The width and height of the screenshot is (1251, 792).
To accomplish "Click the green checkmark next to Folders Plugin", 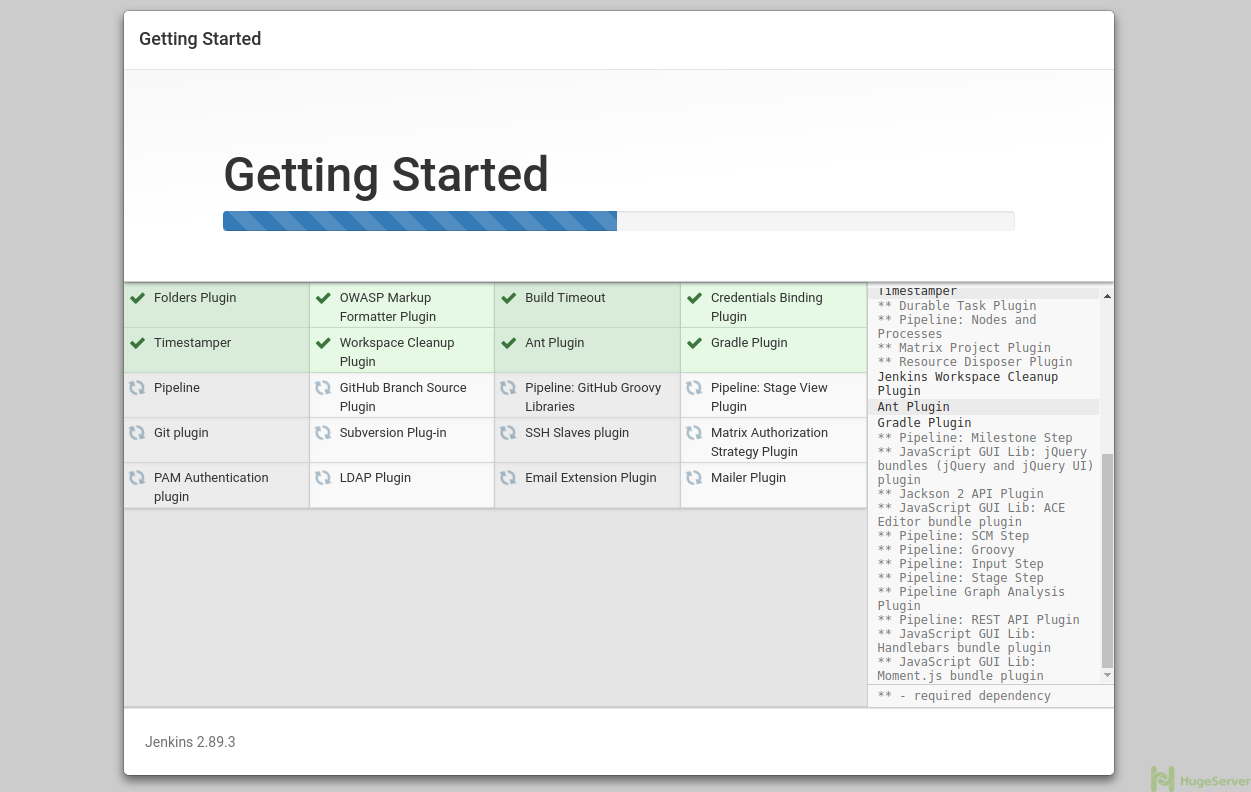I will point(138,298).
